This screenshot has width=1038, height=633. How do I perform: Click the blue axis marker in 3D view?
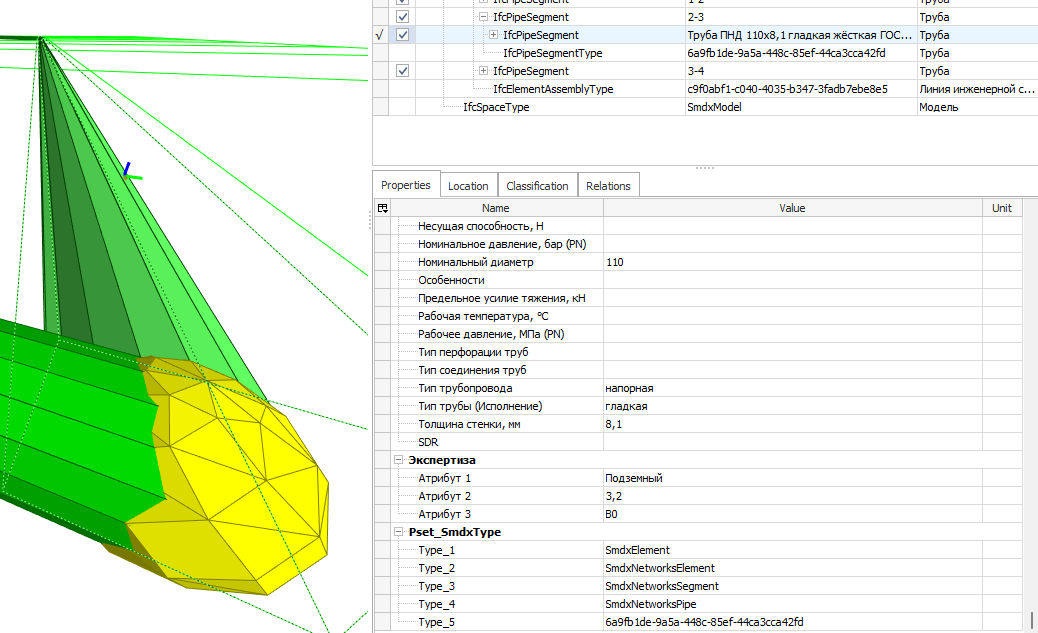coord(127,169)
